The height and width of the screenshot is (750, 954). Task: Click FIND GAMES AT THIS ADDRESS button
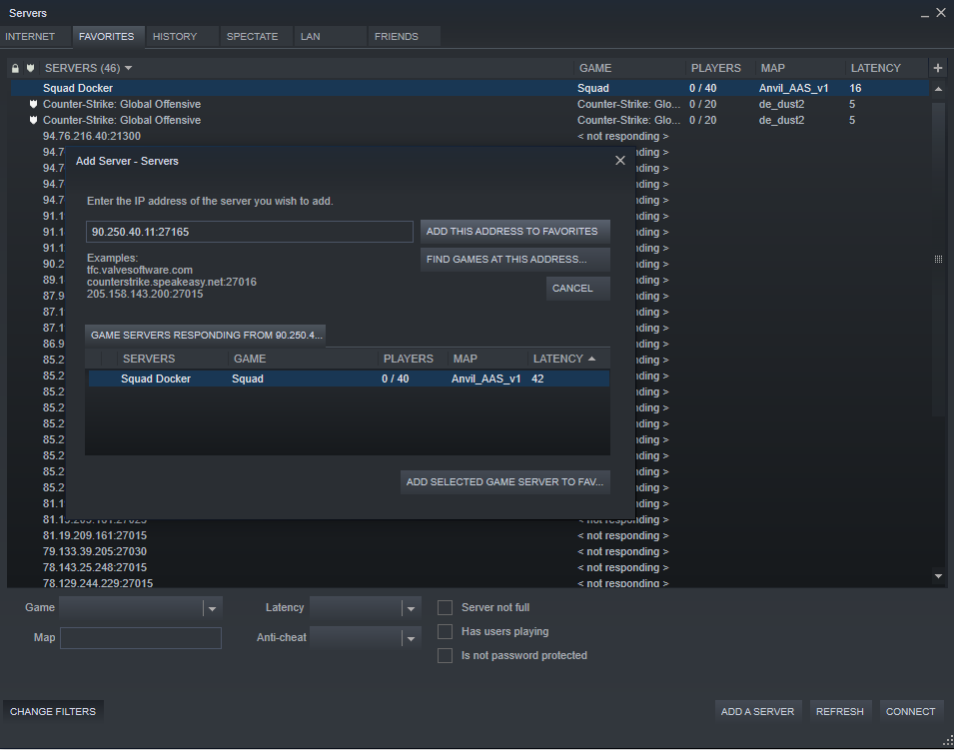coord(515,259)
